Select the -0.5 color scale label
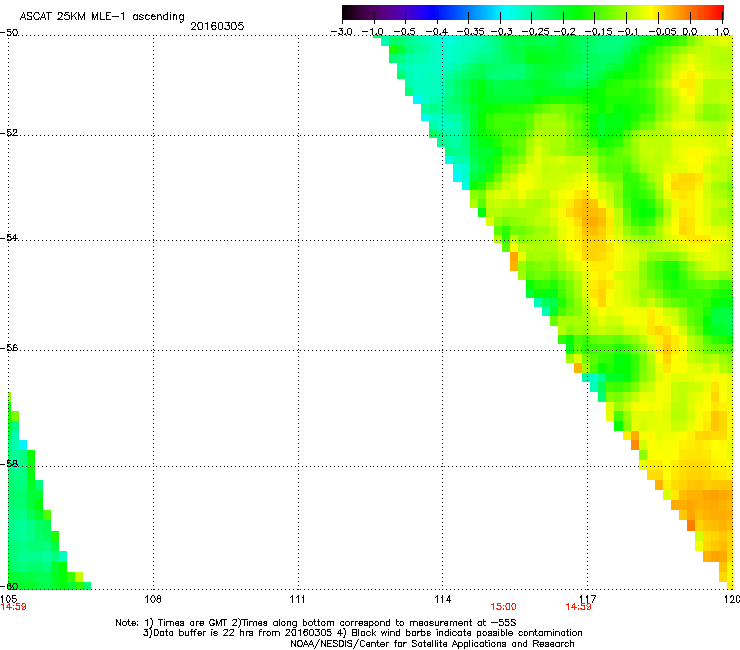 point(404,32)
